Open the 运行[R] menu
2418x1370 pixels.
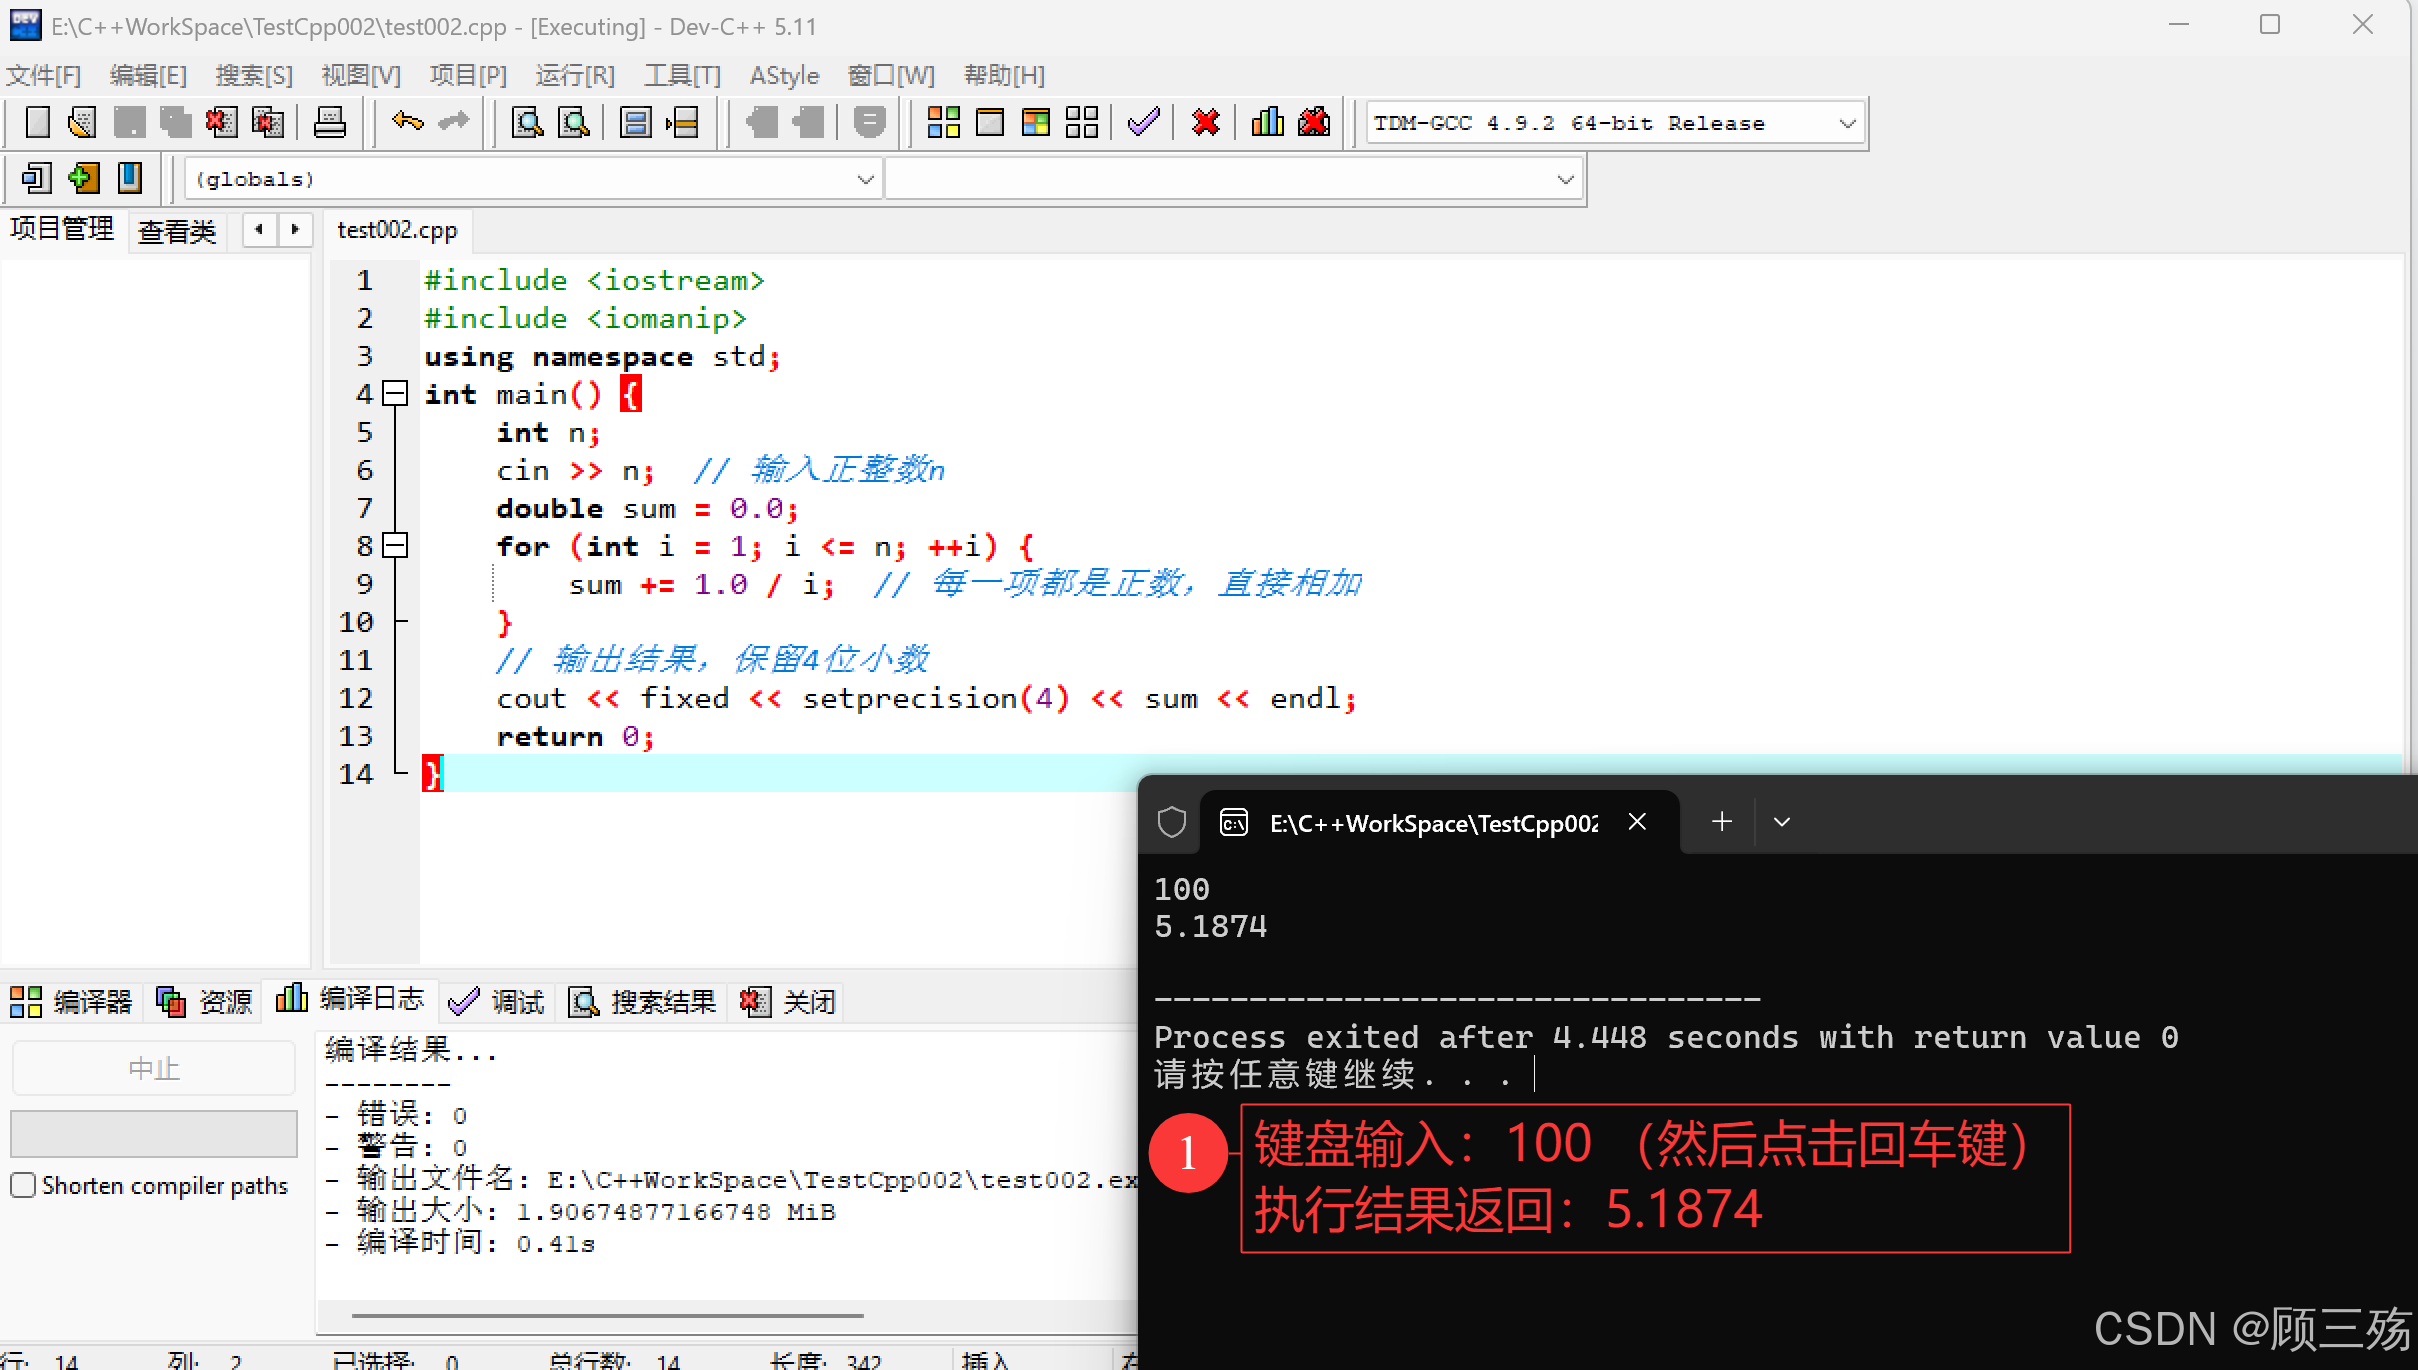point(574,76)
